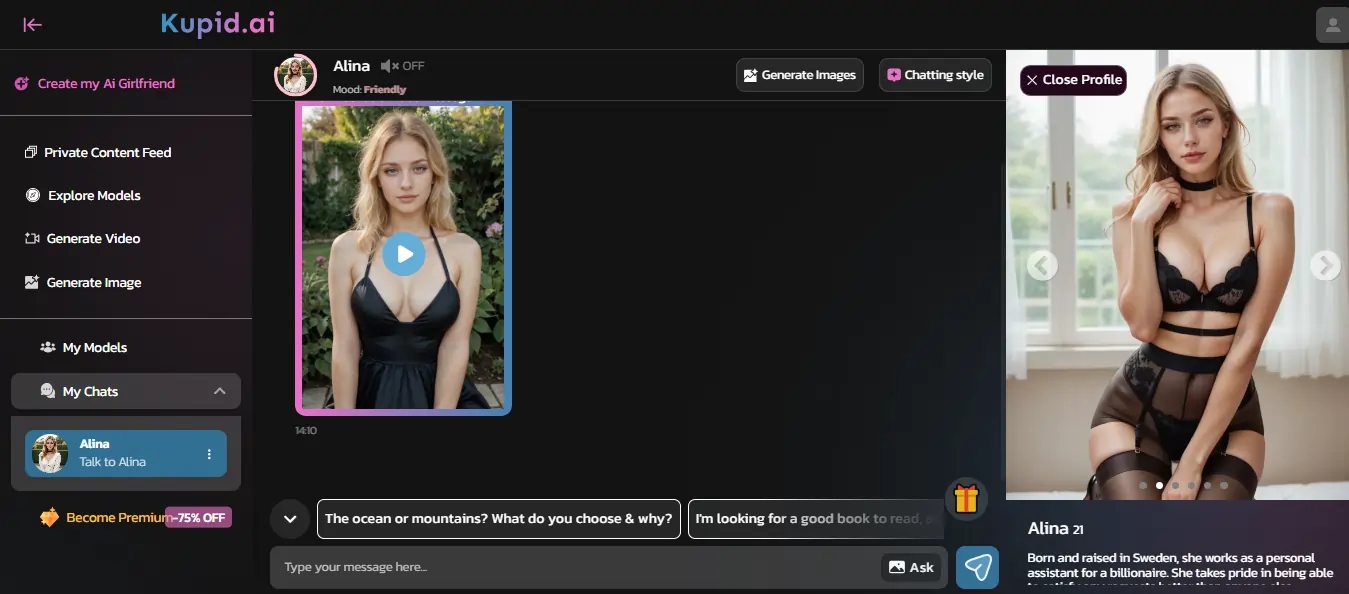Open the three-dot menu on Alina chat
Viewport: 1349px width, 594px height.
point(209,453)
